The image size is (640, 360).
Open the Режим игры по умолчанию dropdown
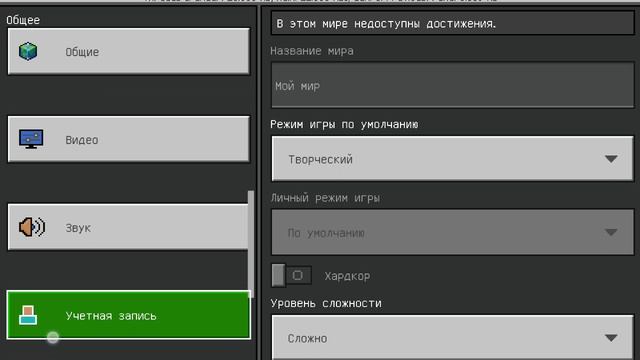pyautogui.click(x=453, y=159)
